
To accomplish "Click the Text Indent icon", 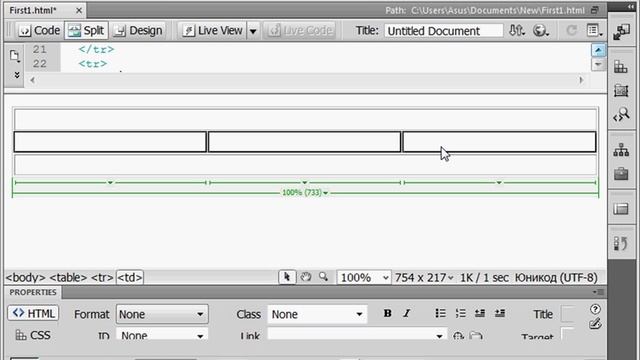I will [x=500, y=313].
